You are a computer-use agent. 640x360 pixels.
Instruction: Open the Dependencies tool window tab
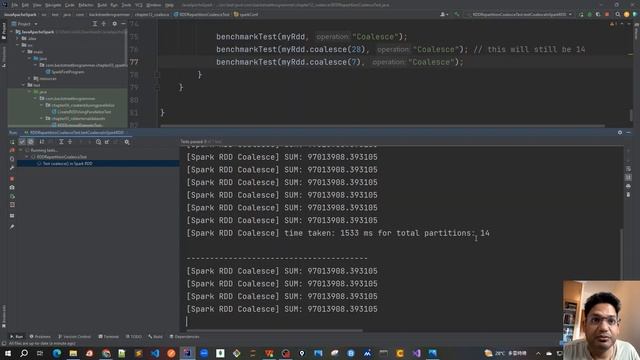click(x=184, y=337)
